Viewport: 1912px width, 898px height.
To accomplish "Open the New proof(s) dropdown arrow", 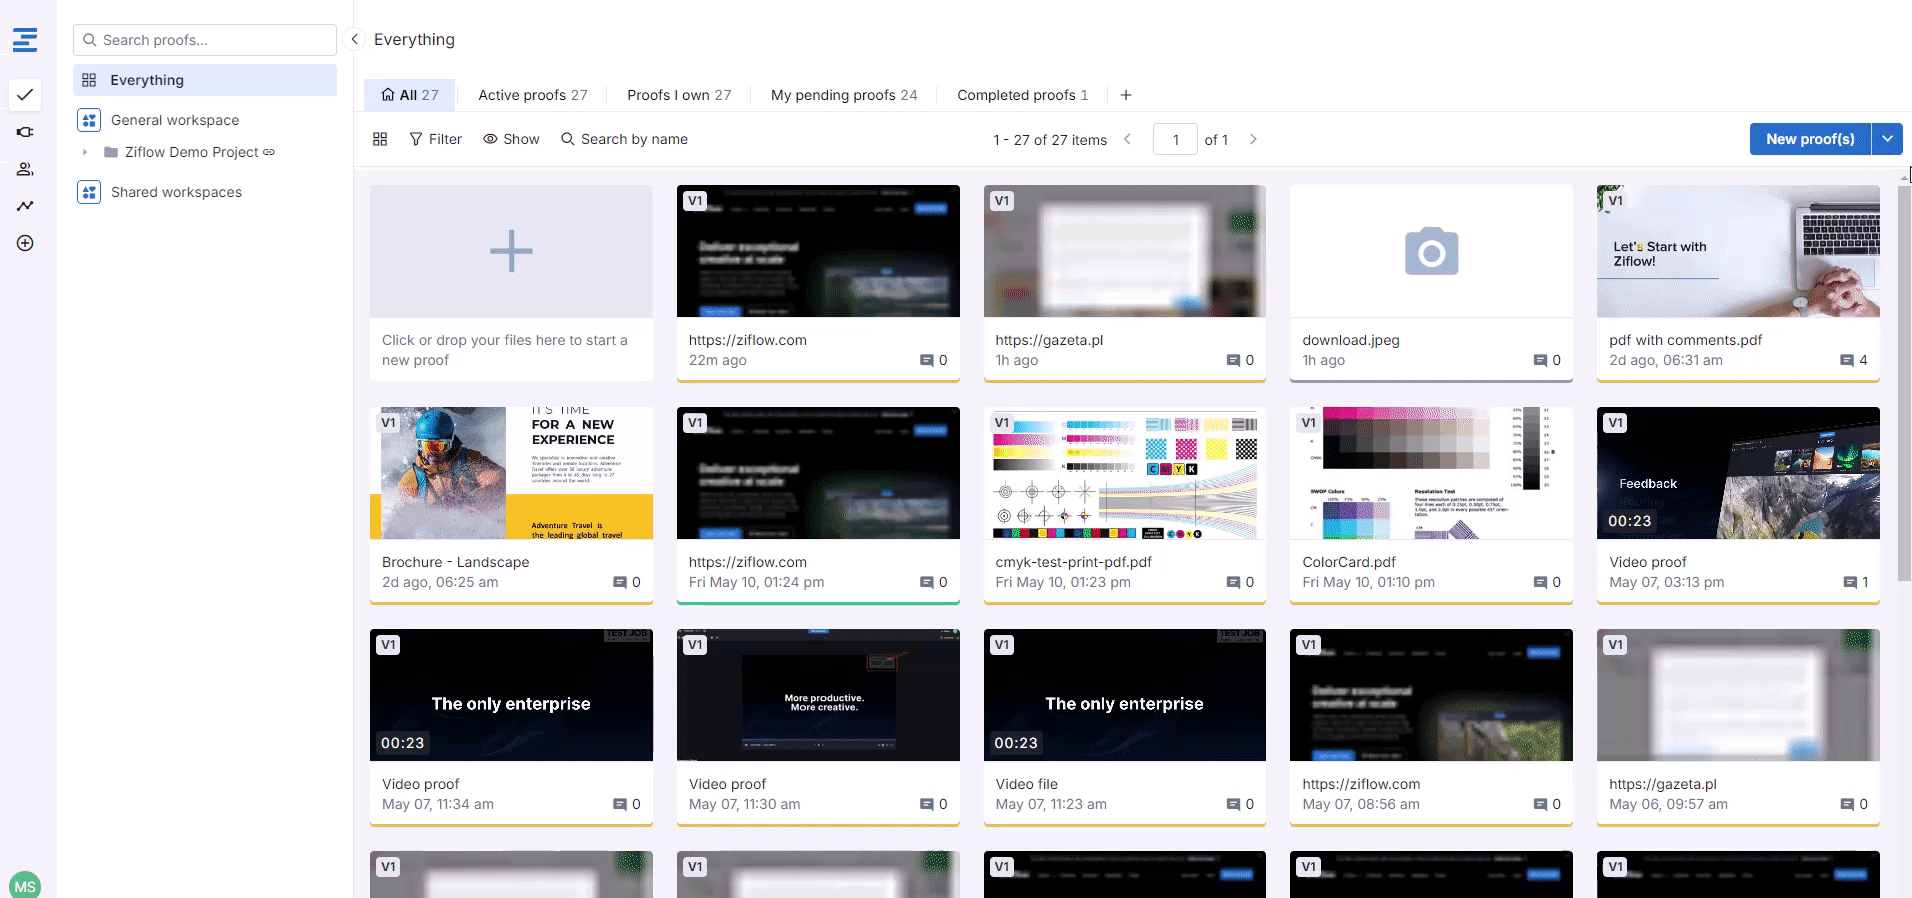I will coord(1886,139).
